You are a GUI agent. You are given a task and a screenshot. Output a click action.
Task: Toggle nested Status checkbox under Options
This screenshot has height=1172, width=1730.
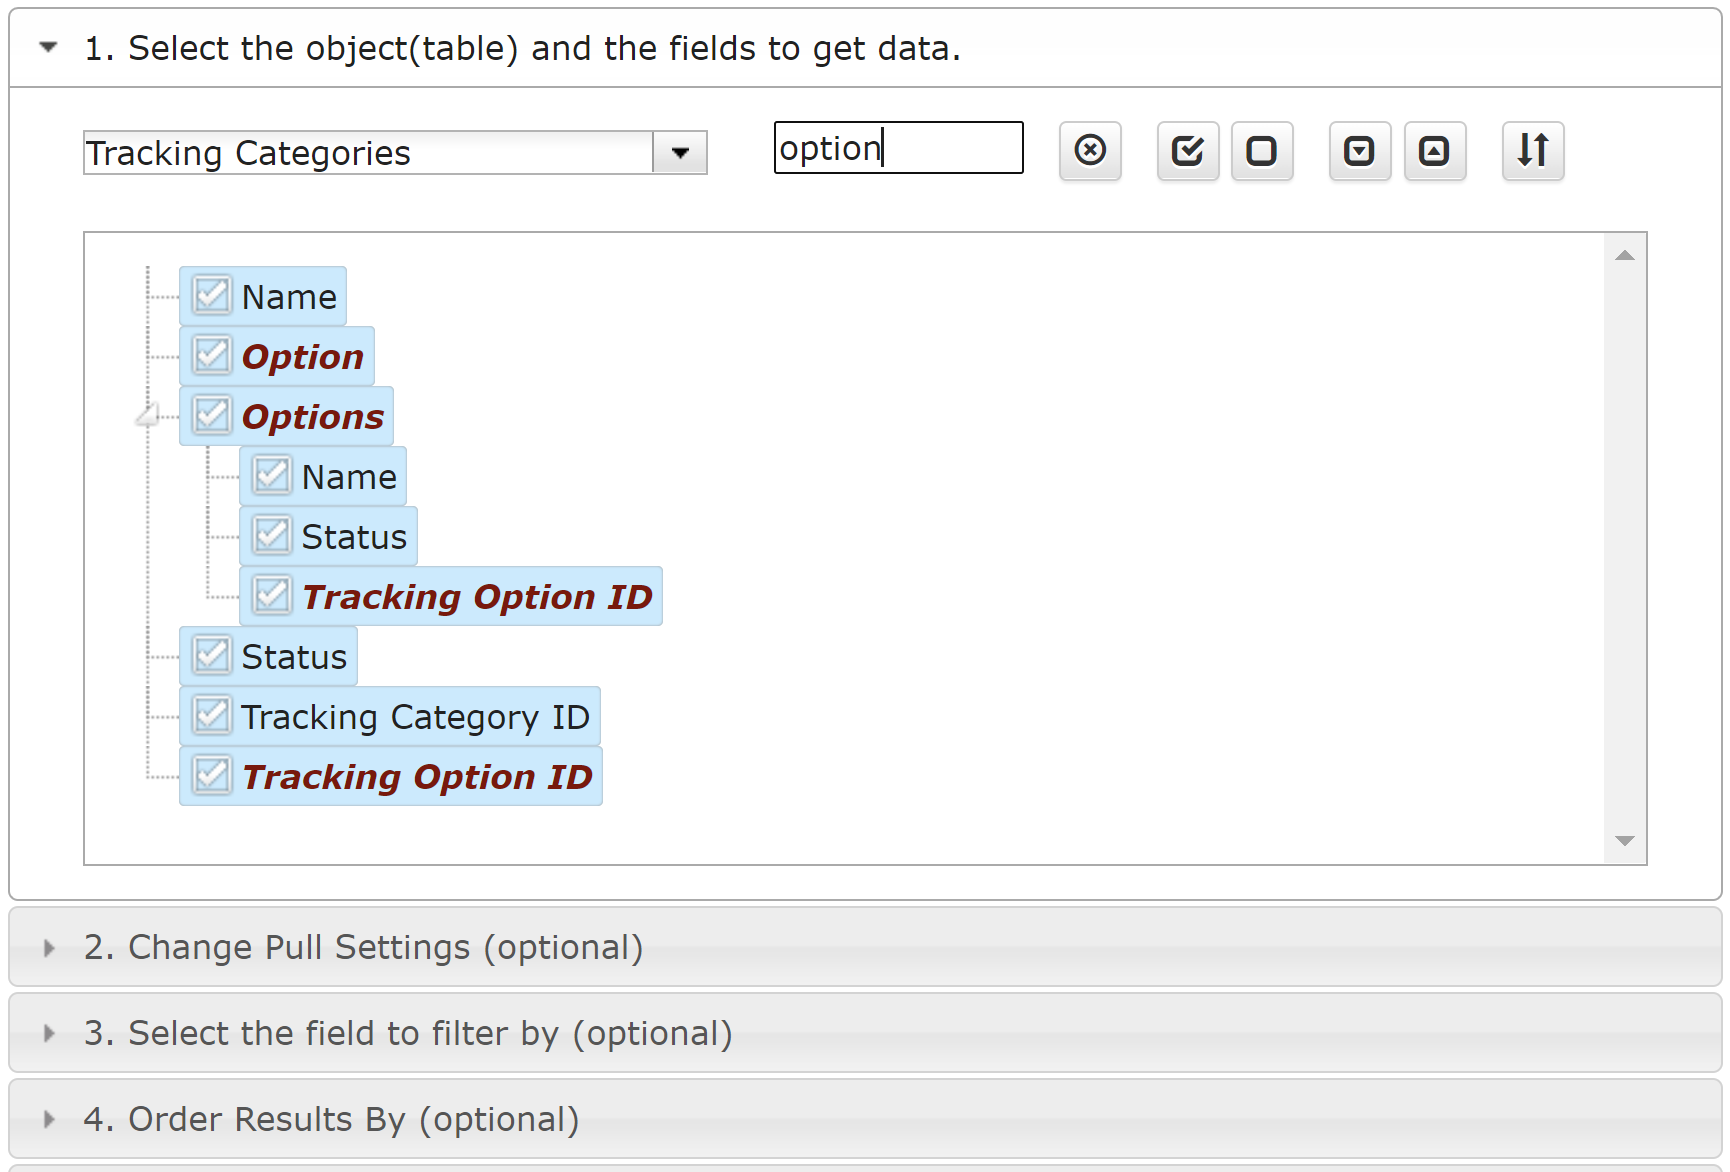(x=272, y=536)
